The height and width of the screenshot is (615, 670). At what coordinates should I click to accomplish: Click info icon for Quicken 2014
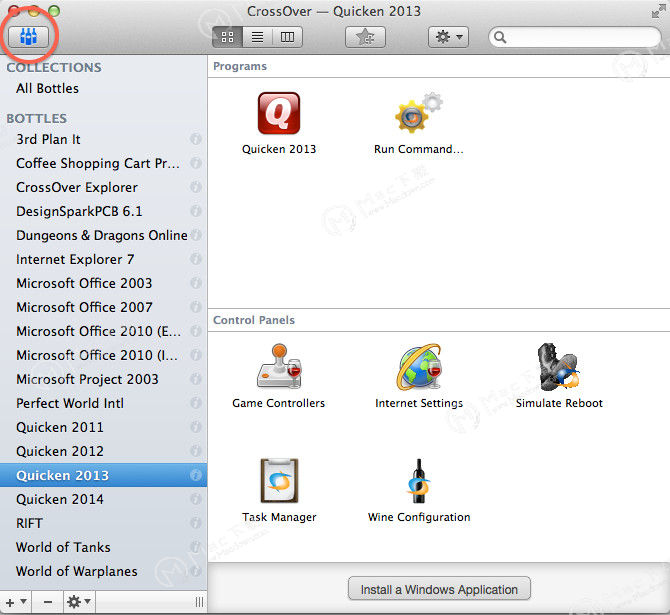tap(196, 499)
